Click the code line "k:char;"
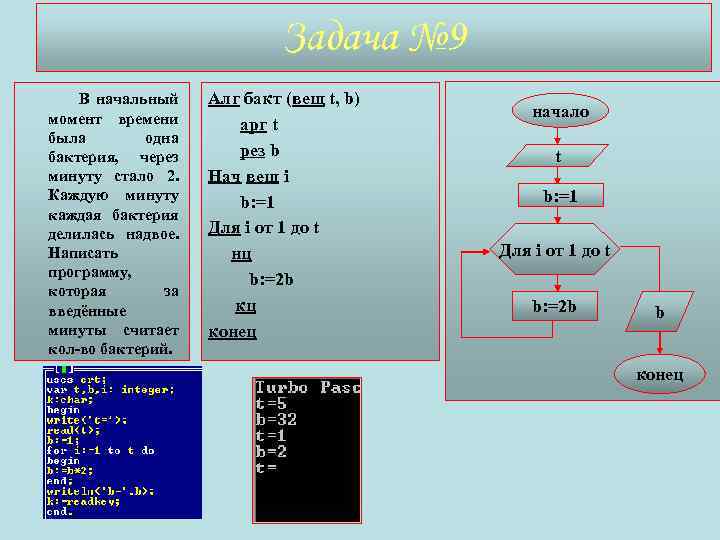Viewport: 720px width, 540px height. pyautogui.click(x=69, y=400)
